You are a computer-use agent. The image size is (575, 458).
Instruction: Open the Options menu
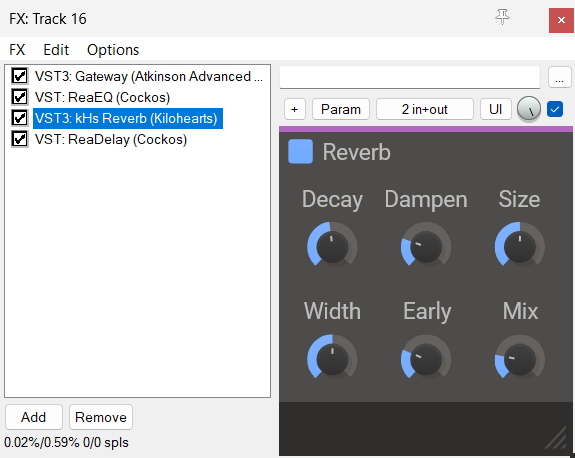point(113,50)
